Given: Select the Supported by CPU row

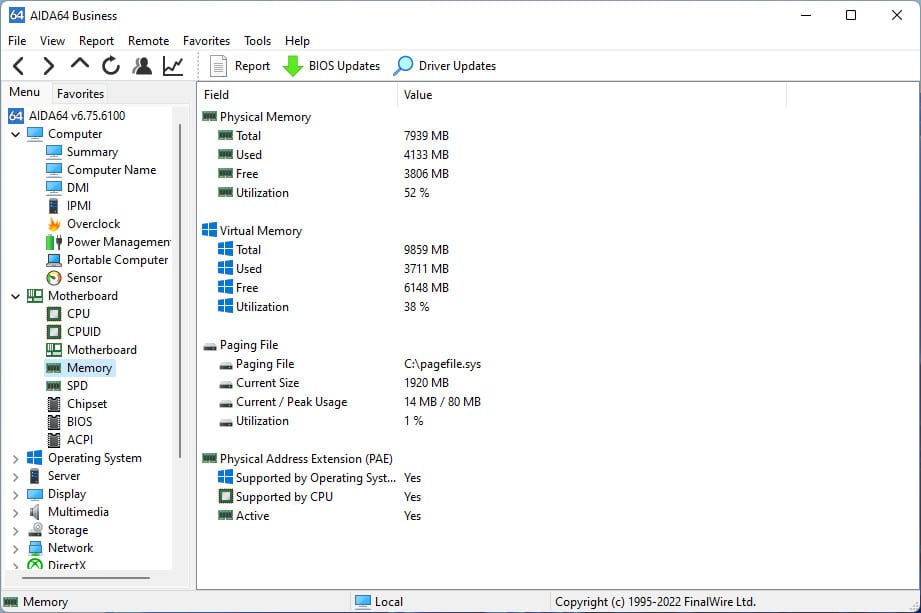Looking at the screenshot, I should click(320, 497).
